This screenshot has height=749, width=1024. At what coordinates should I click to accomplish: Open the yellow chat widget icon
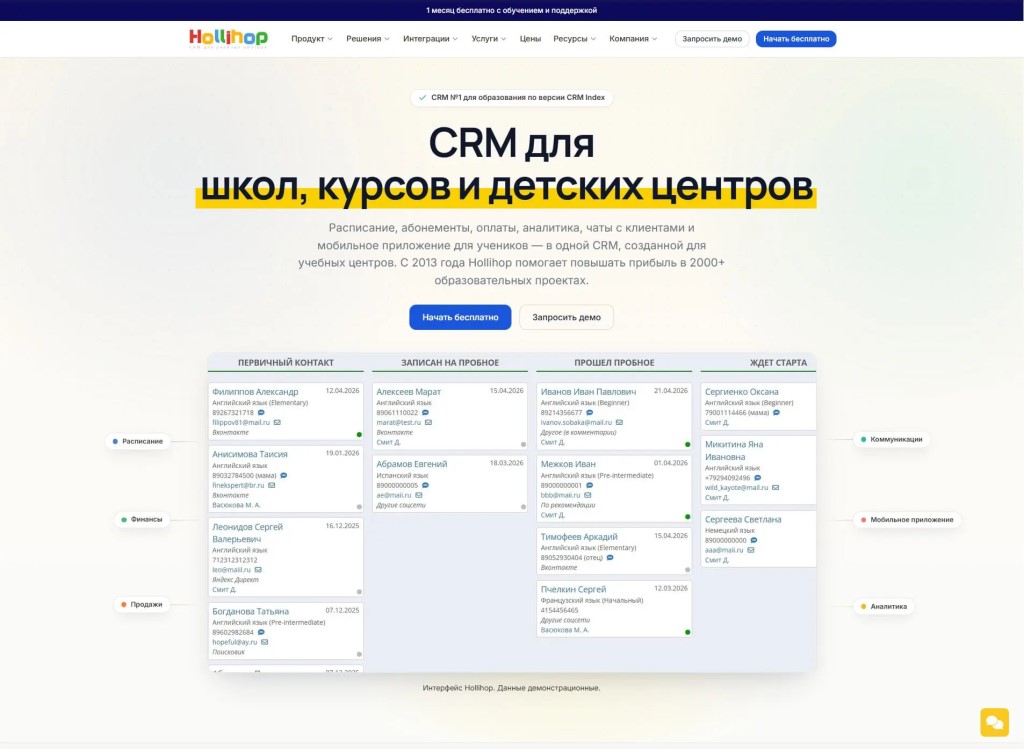(x=994, y=722)
